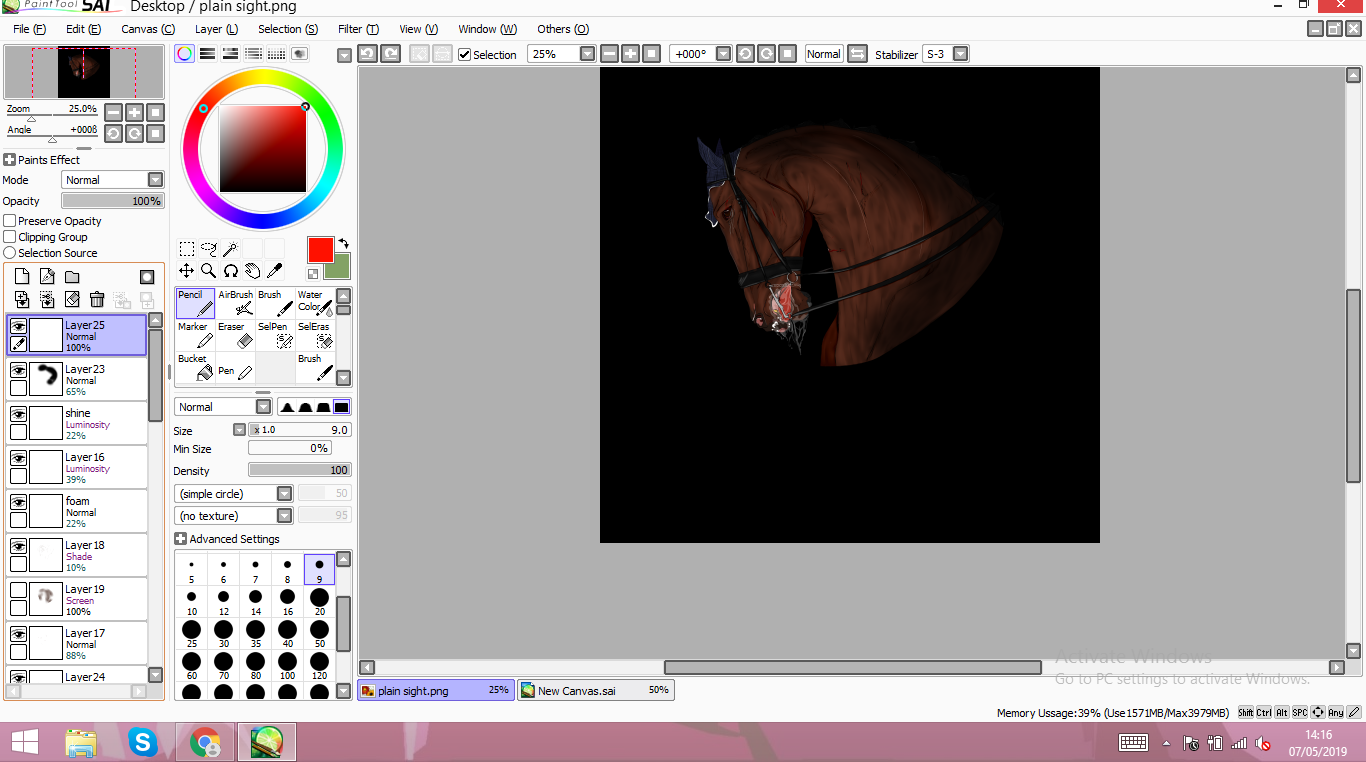Select the Bucket fill tool
The image size is (1366, 762).
coord(195,367)
